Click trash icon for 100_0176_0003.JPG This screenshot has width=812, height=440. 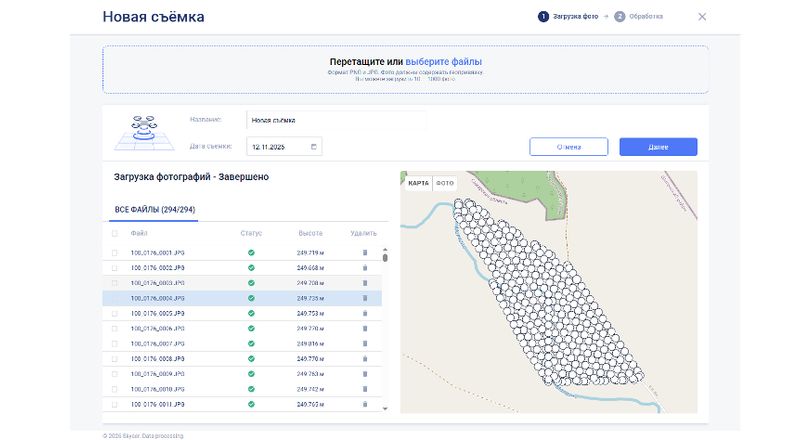click(x=364, y=283)
